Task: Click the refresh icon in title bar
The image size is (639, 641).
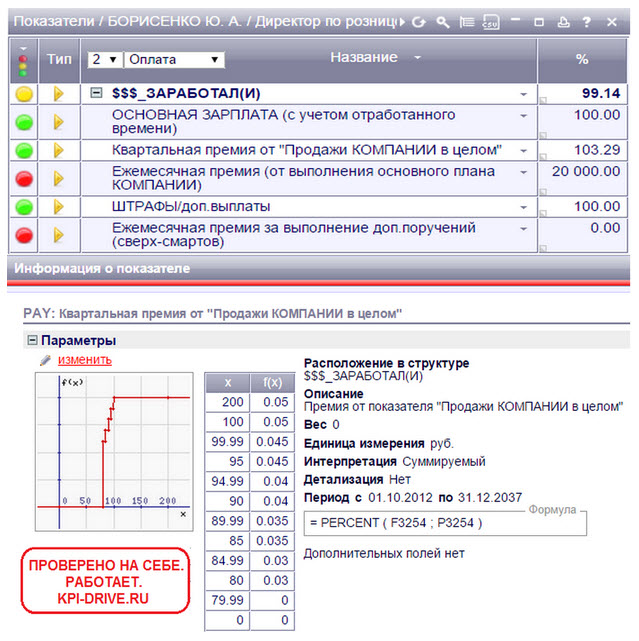Action: tap(419, 22)
